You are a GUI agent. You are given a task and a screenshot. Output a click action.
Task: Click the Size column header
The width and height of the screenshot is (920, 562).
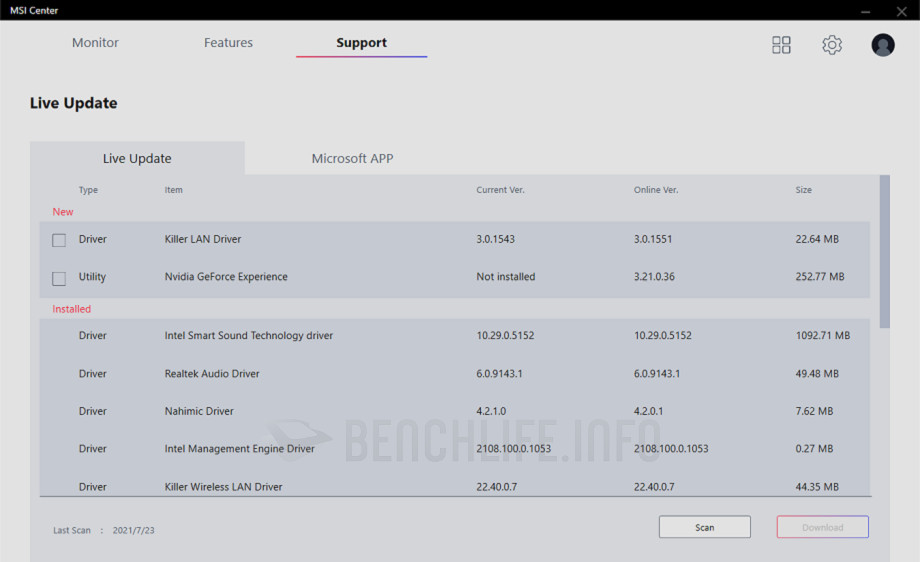(804, 189)
